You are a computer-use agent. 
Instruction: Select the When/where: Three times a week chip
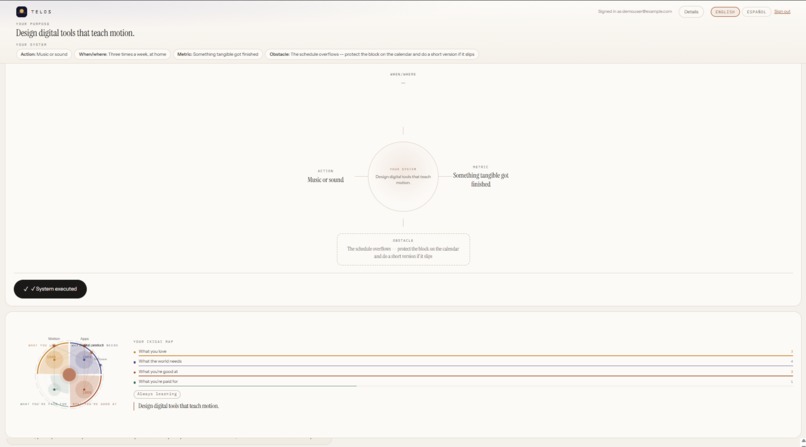point(122,54)
